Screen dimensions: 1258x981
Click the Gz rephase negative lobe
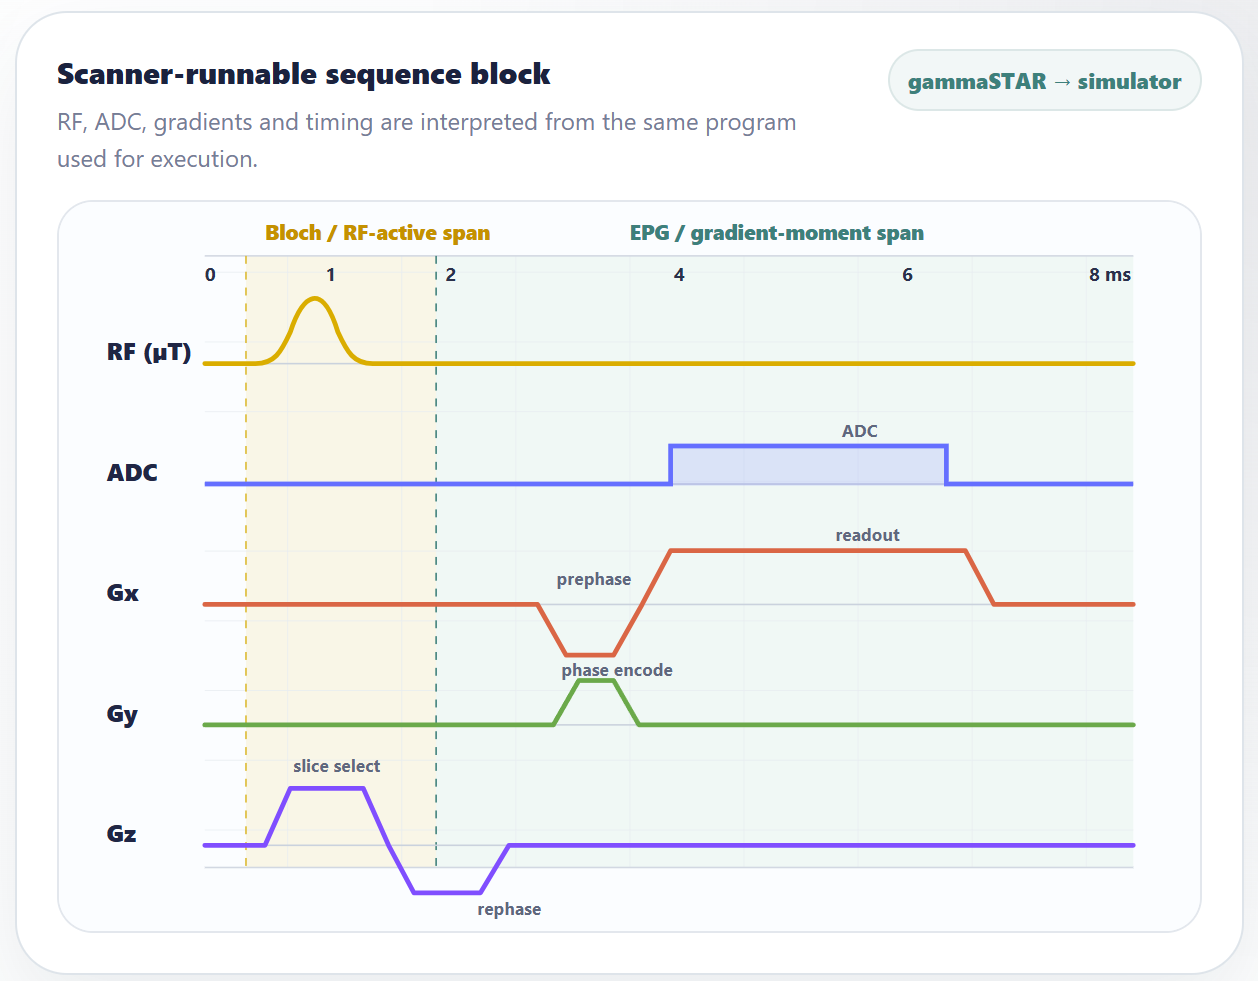click(447, 892)
